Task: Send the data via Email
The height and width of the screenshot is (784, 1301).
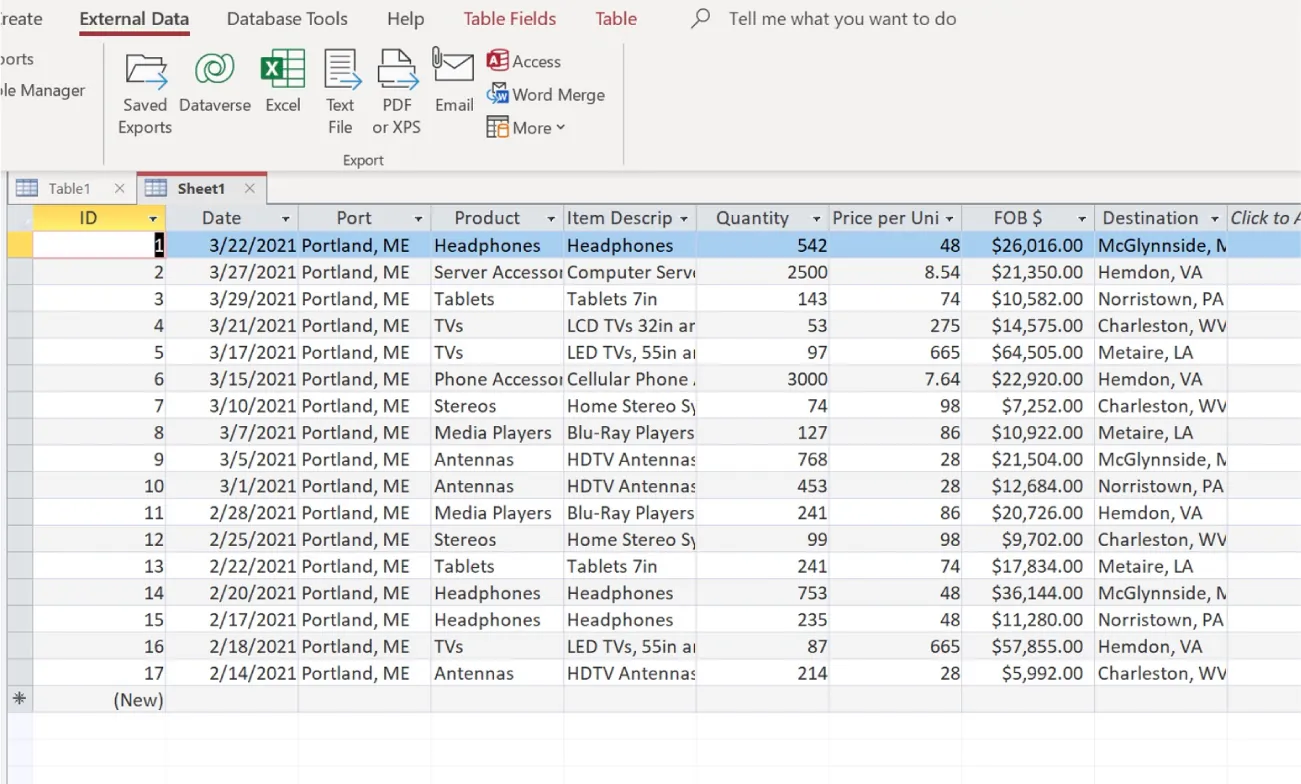Action: (x=453, y=90)
